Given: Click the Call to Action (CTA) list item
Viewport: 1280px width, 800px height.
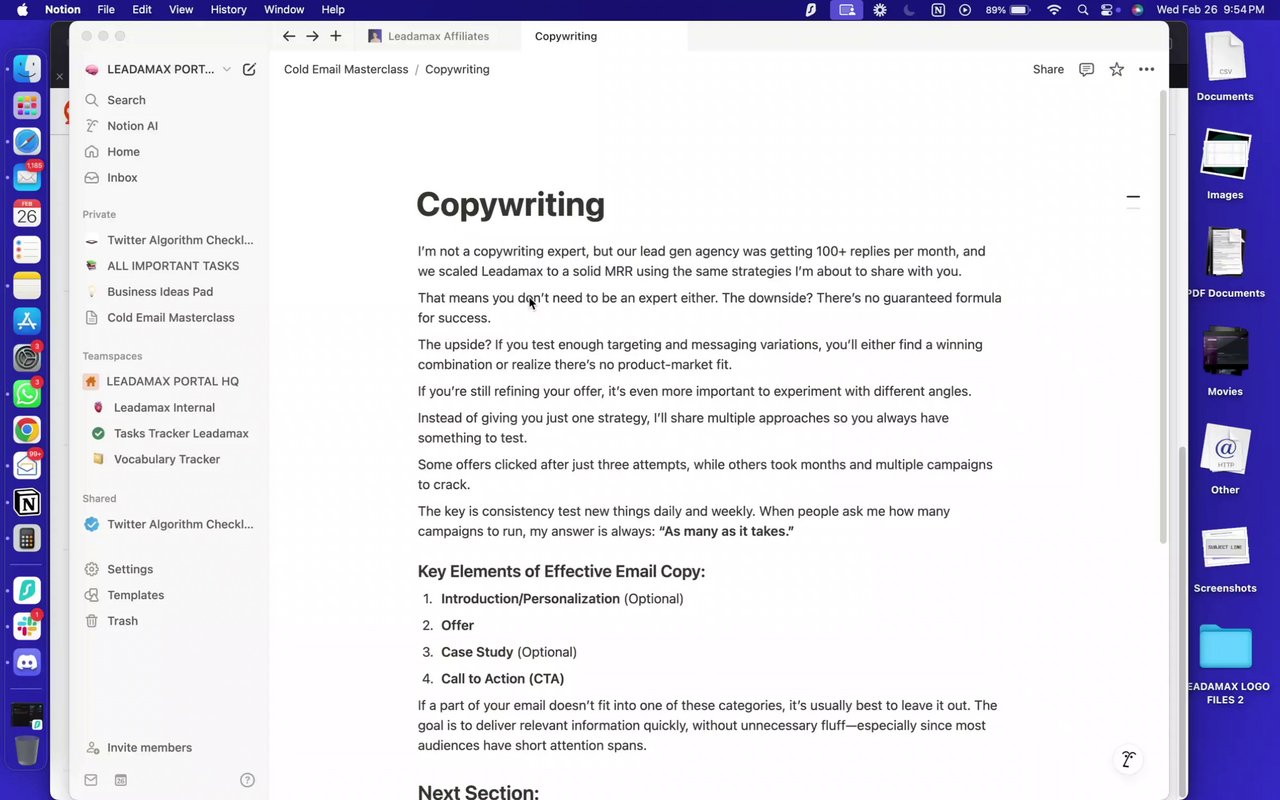Looking at the screenshot, I should [503, 679].
